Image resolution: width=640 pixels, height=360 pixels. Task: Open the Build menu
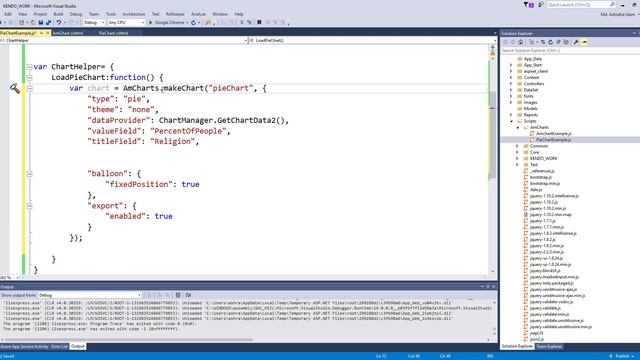58,14
